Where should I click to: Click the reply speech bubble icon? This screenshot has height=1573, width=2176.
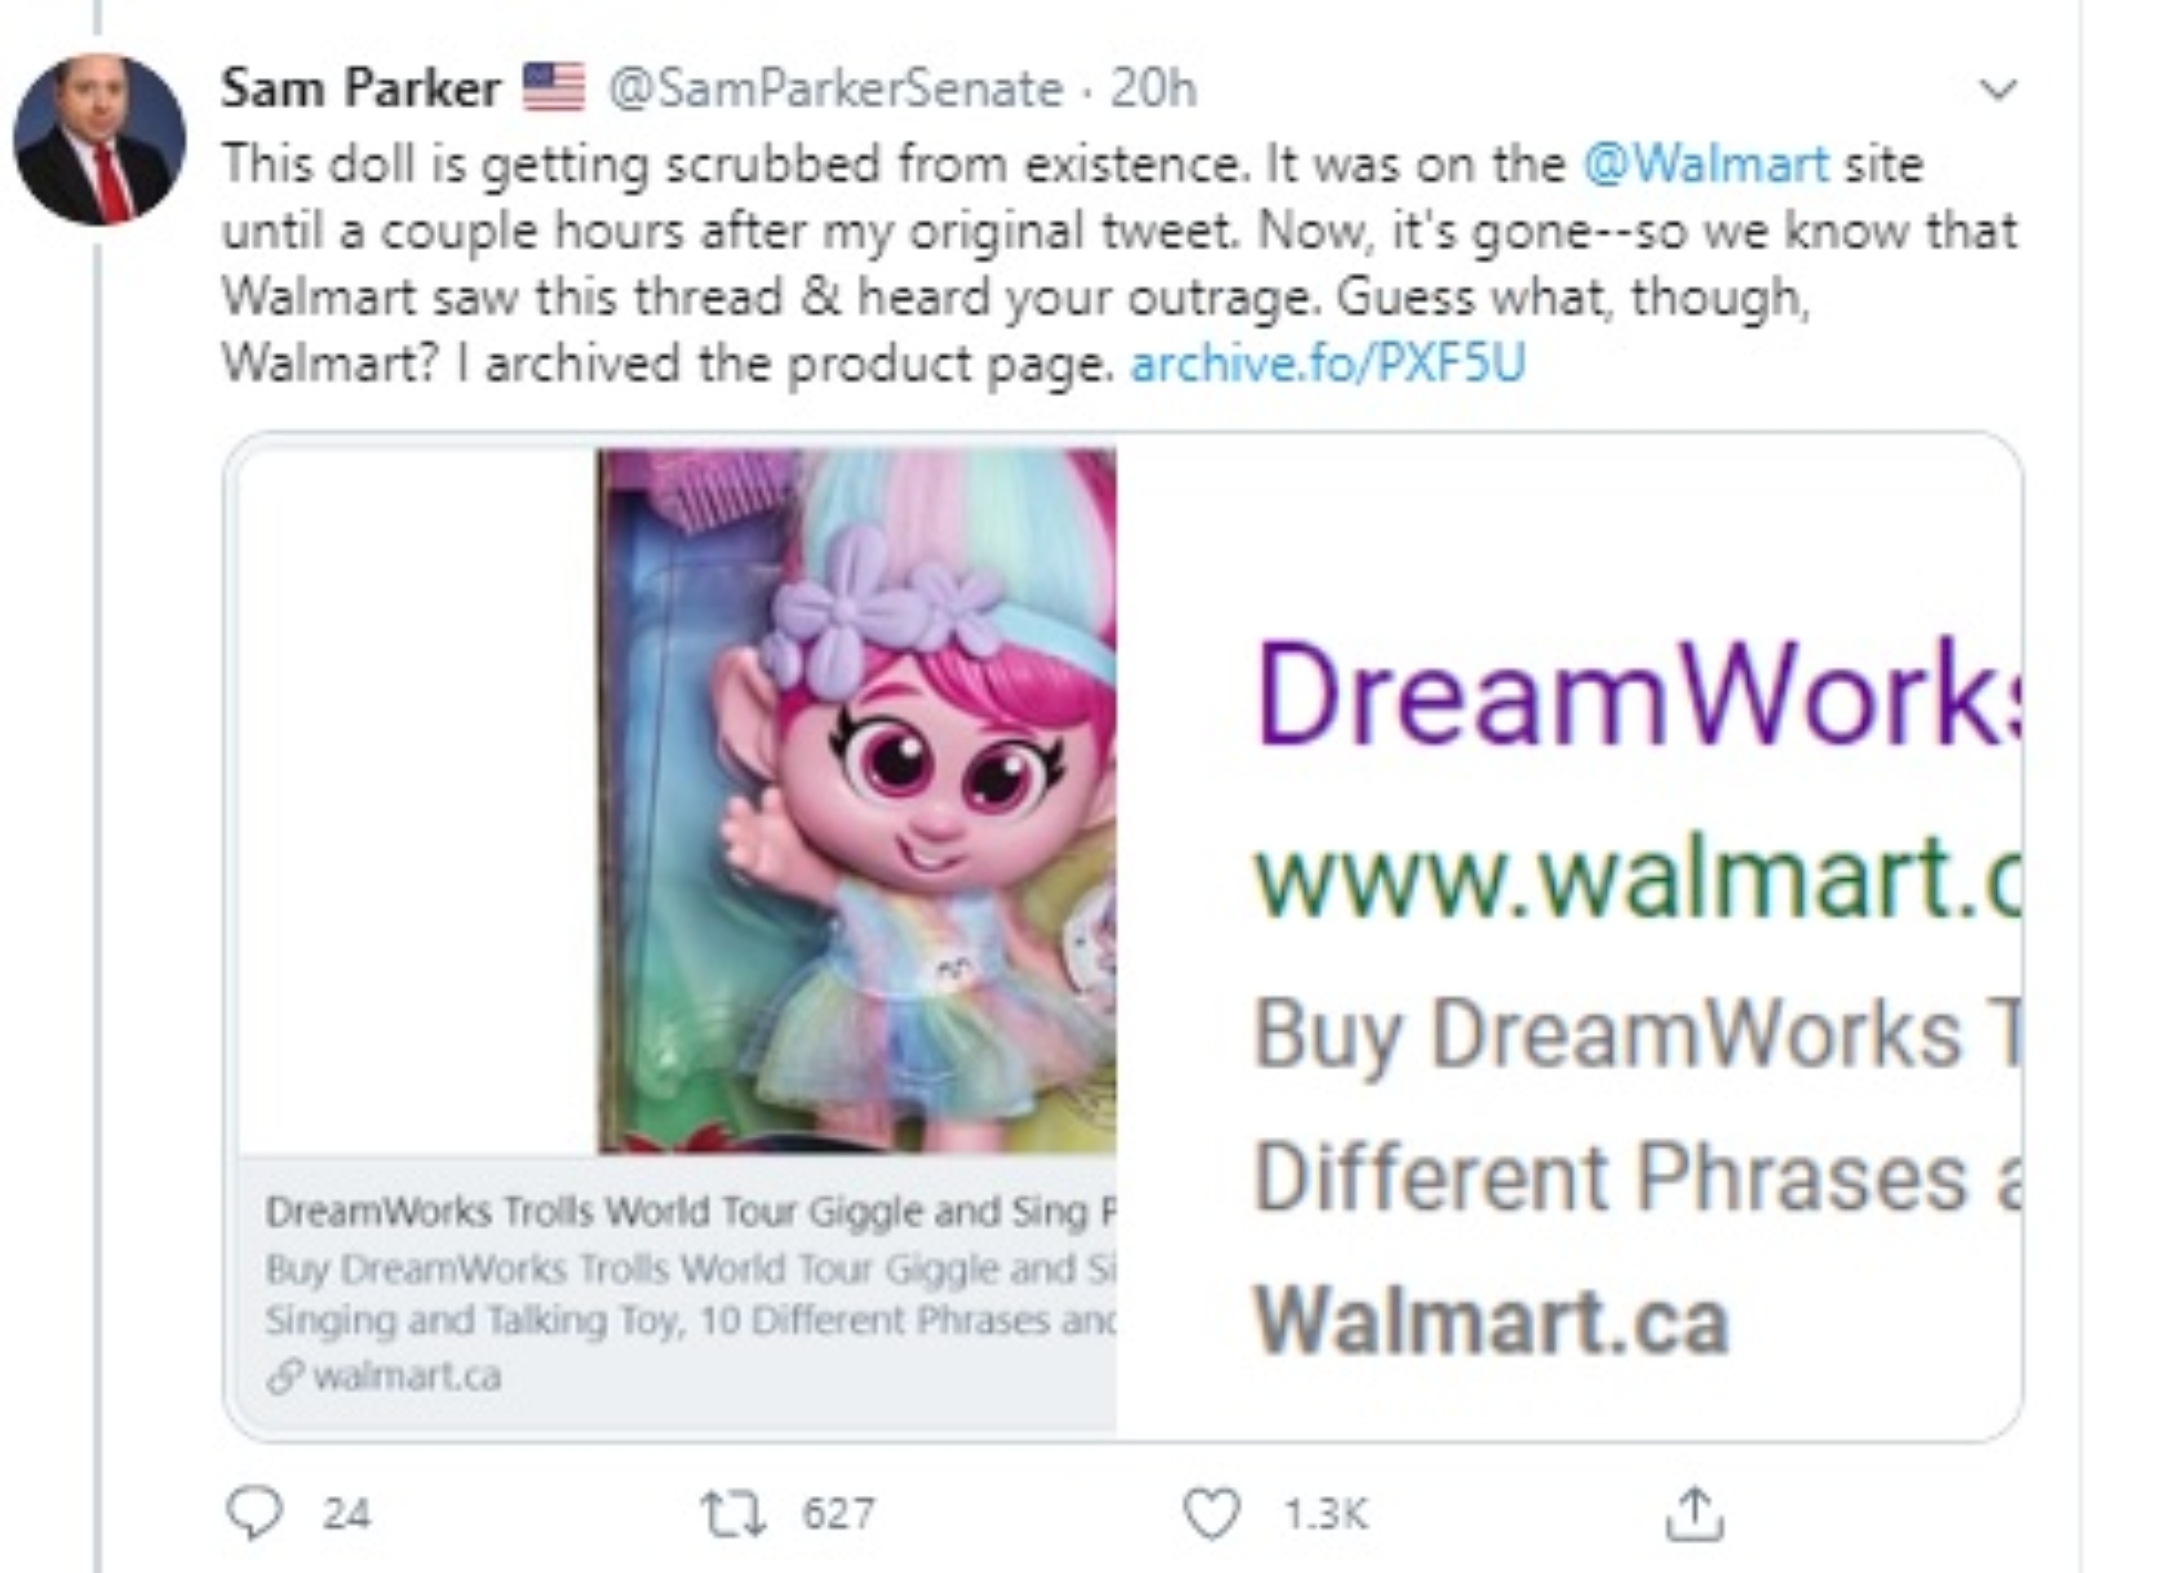tap(255, 1512)
